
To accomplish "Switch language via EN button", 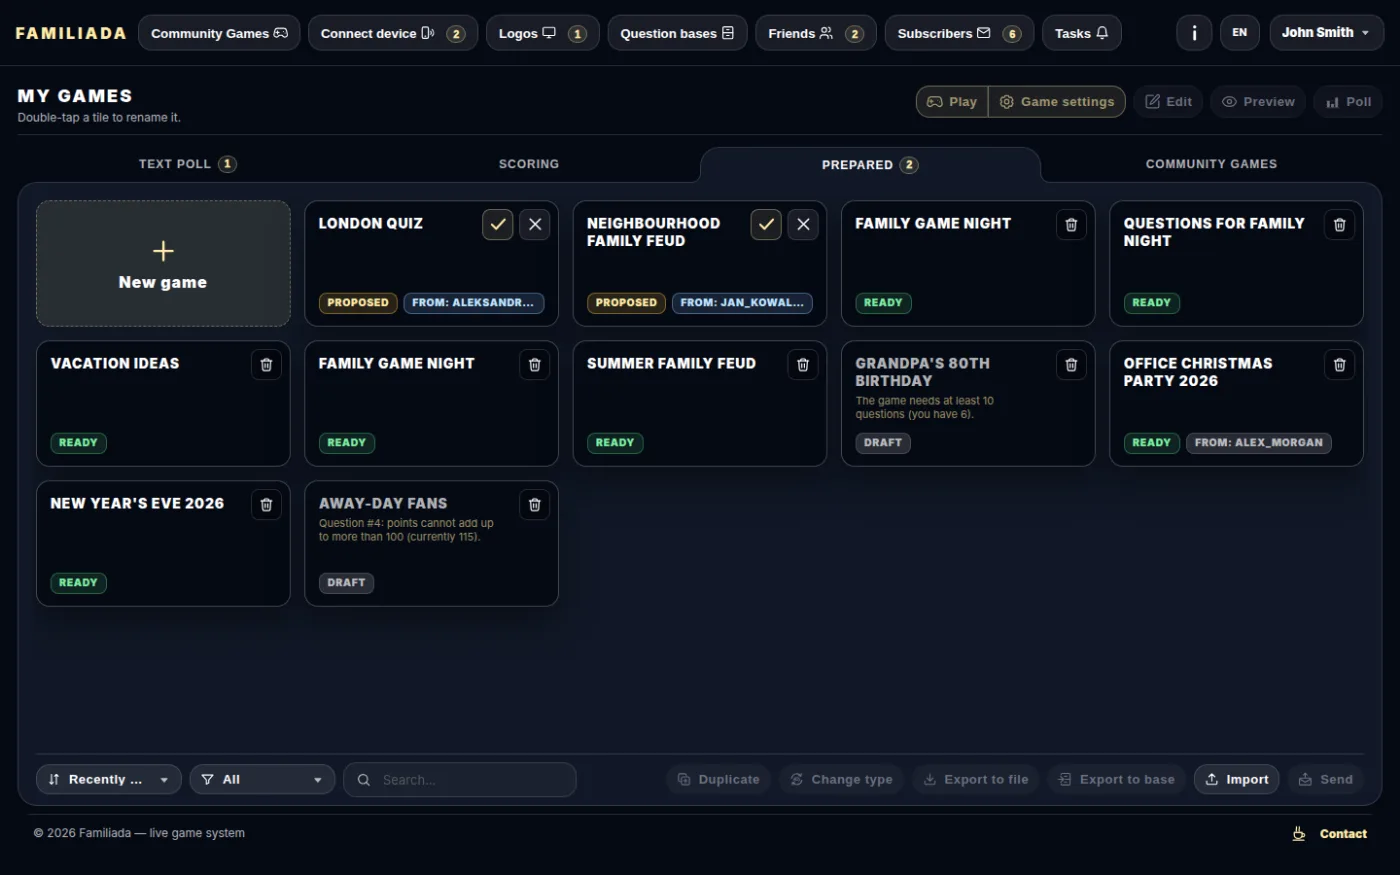I will pos(1240,33).
